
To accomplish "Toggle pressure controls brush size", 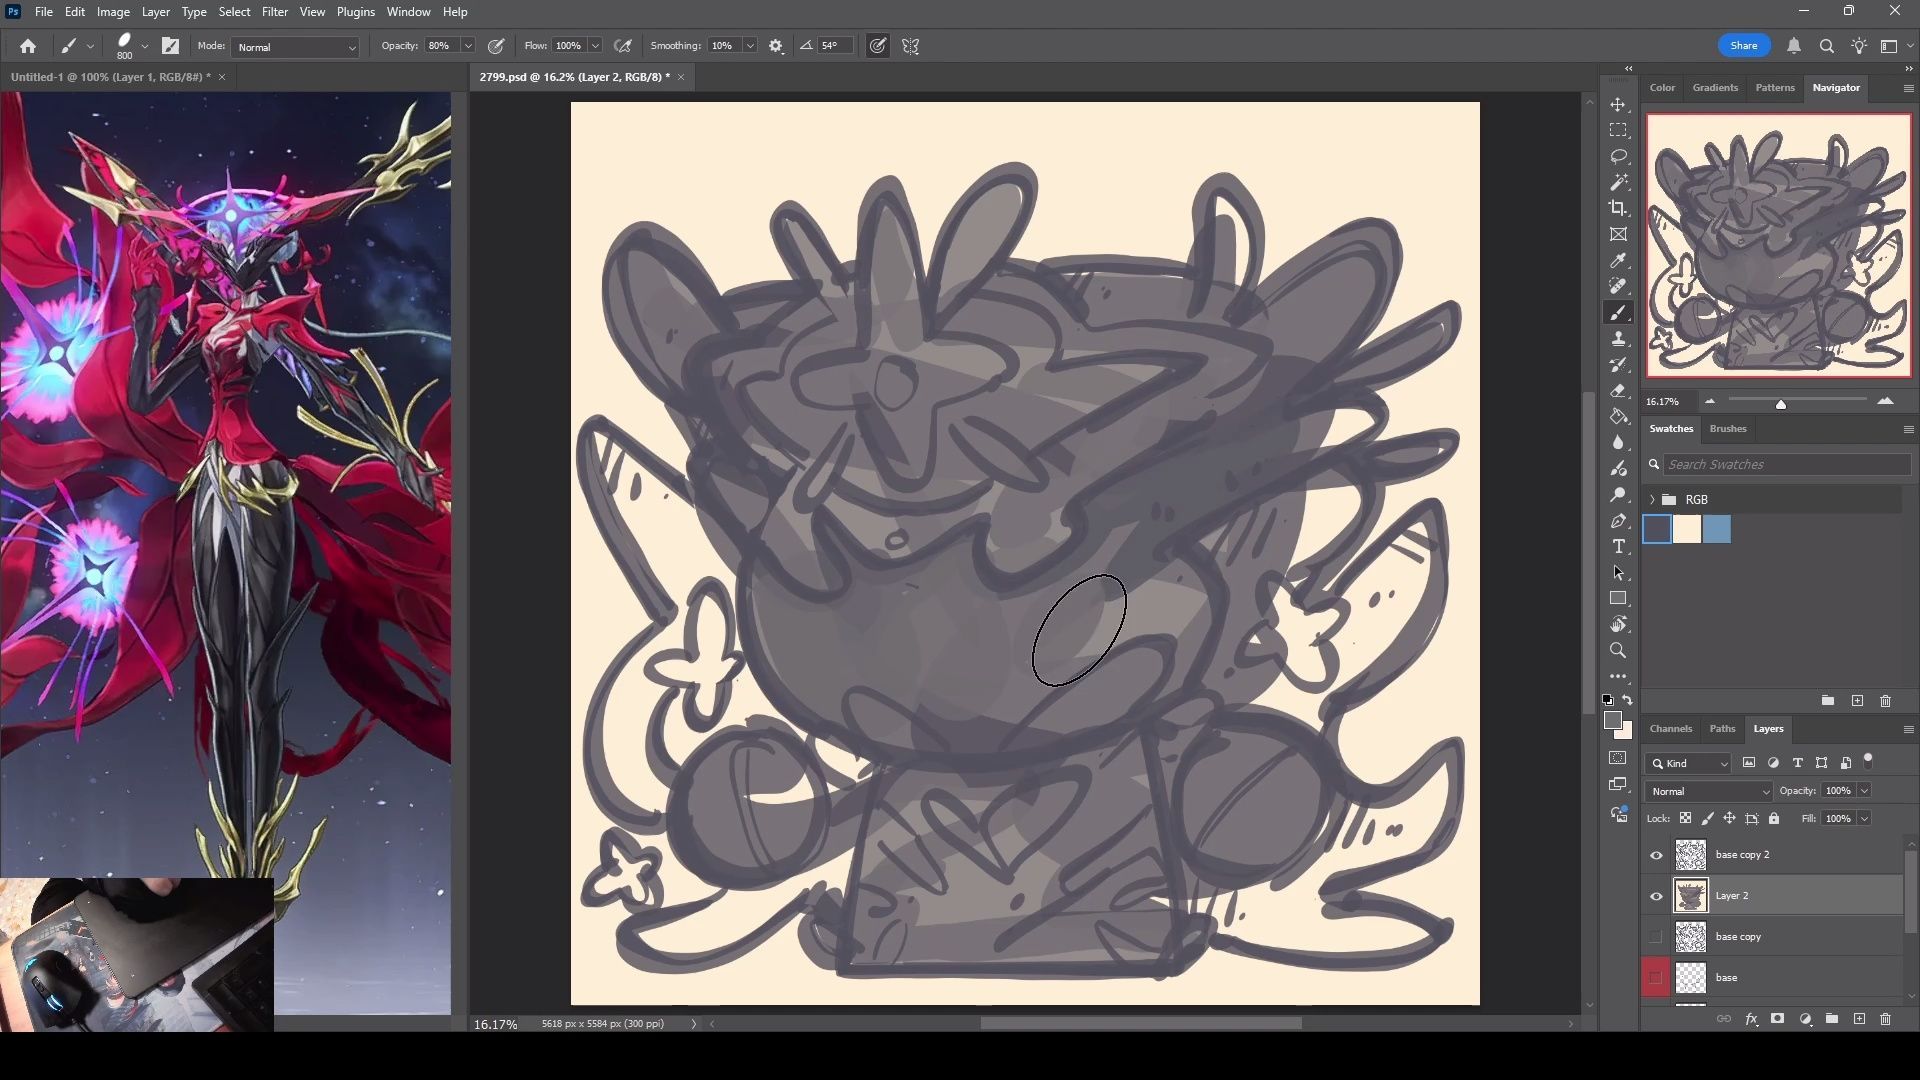I will [x=877, y=46].
